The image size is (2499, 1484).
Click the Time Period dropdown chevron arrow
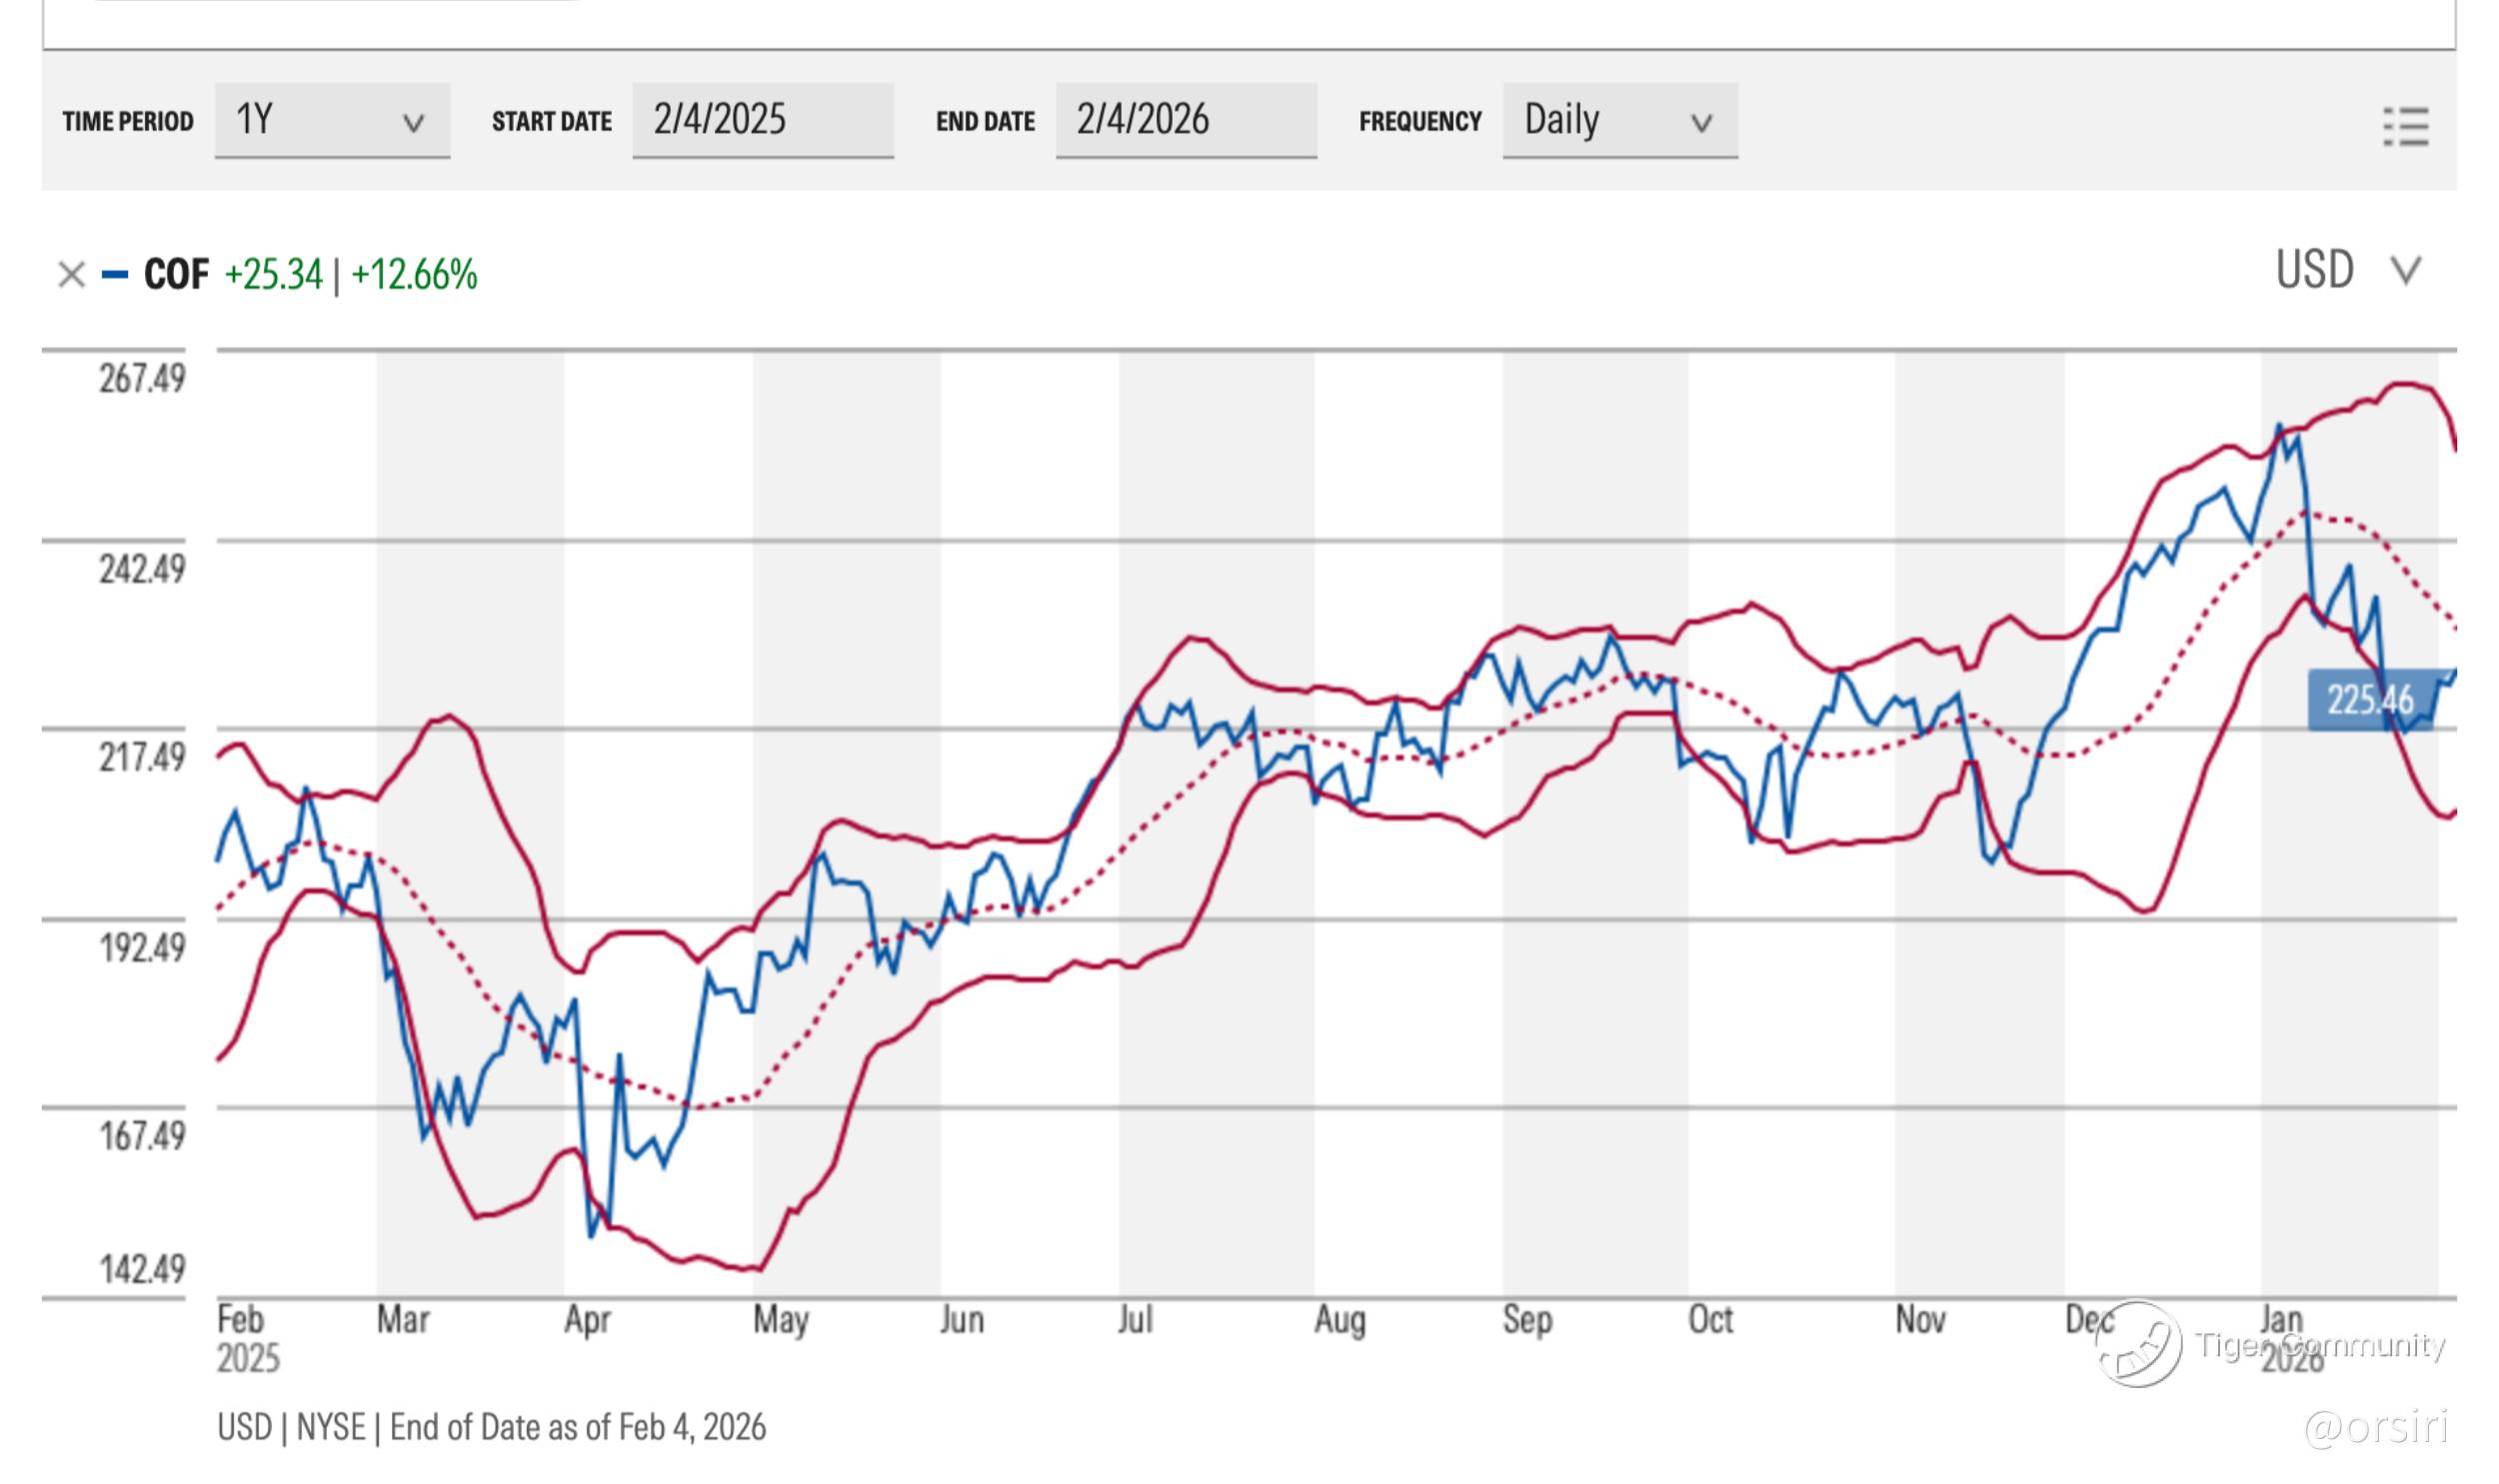(413, 123)
